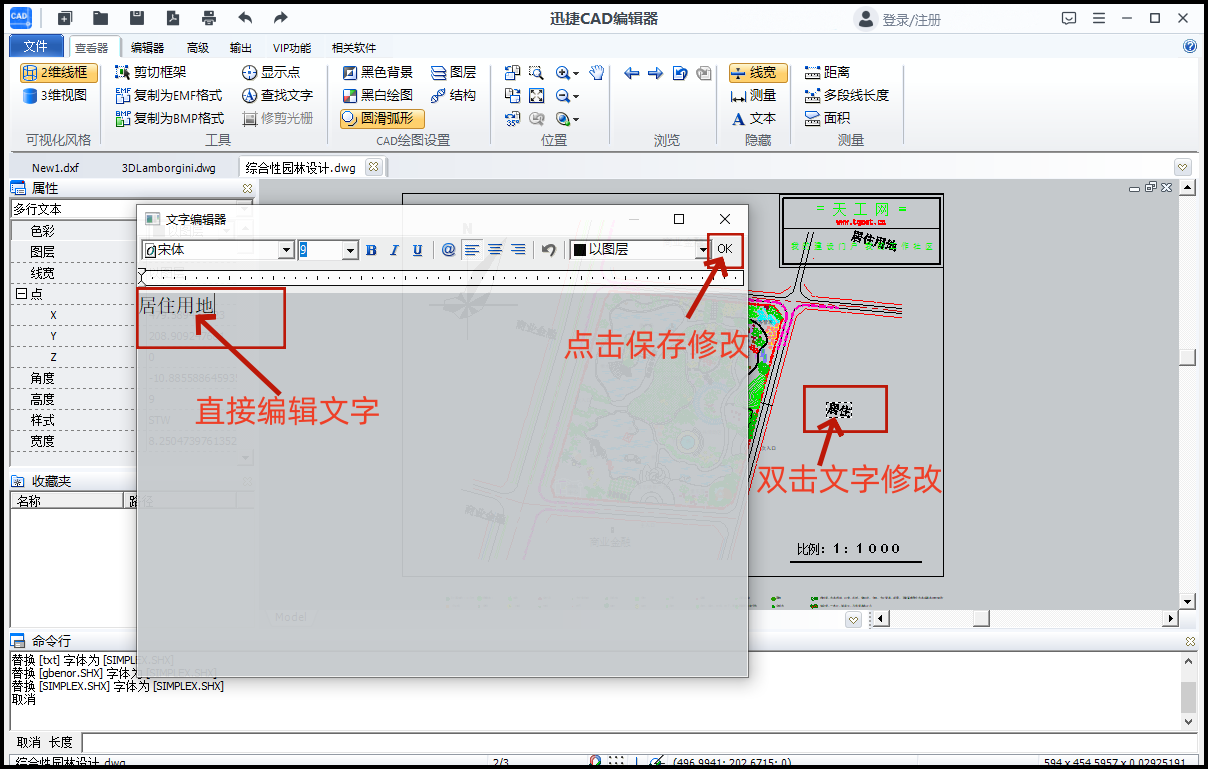
Task: Click OK to save text changes
Action: point(725,249)
